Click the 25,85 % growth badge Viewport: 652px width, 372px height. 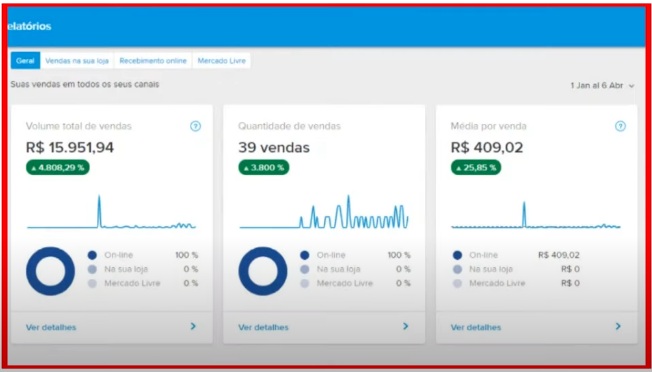(x=476, y=168)
